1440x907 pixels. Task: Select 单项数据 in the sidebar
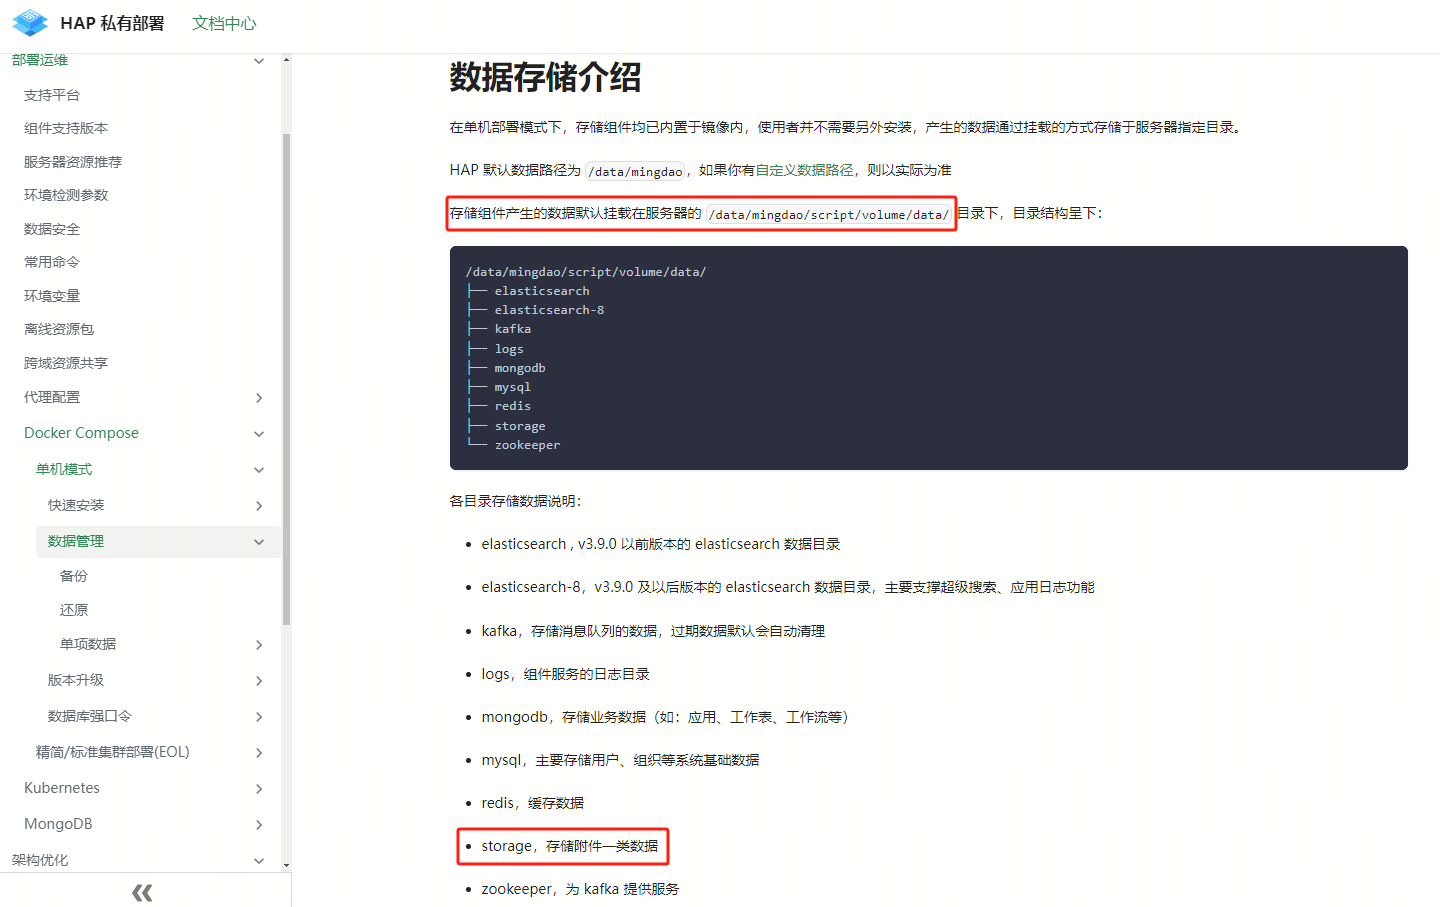tap(88, 644)
